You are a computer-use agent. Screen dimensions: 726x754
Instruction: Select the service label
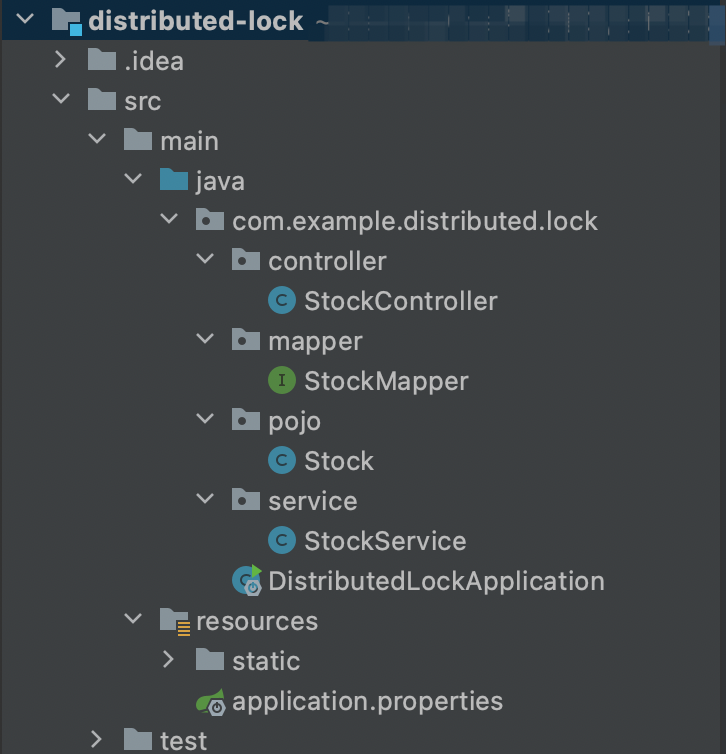313,501
